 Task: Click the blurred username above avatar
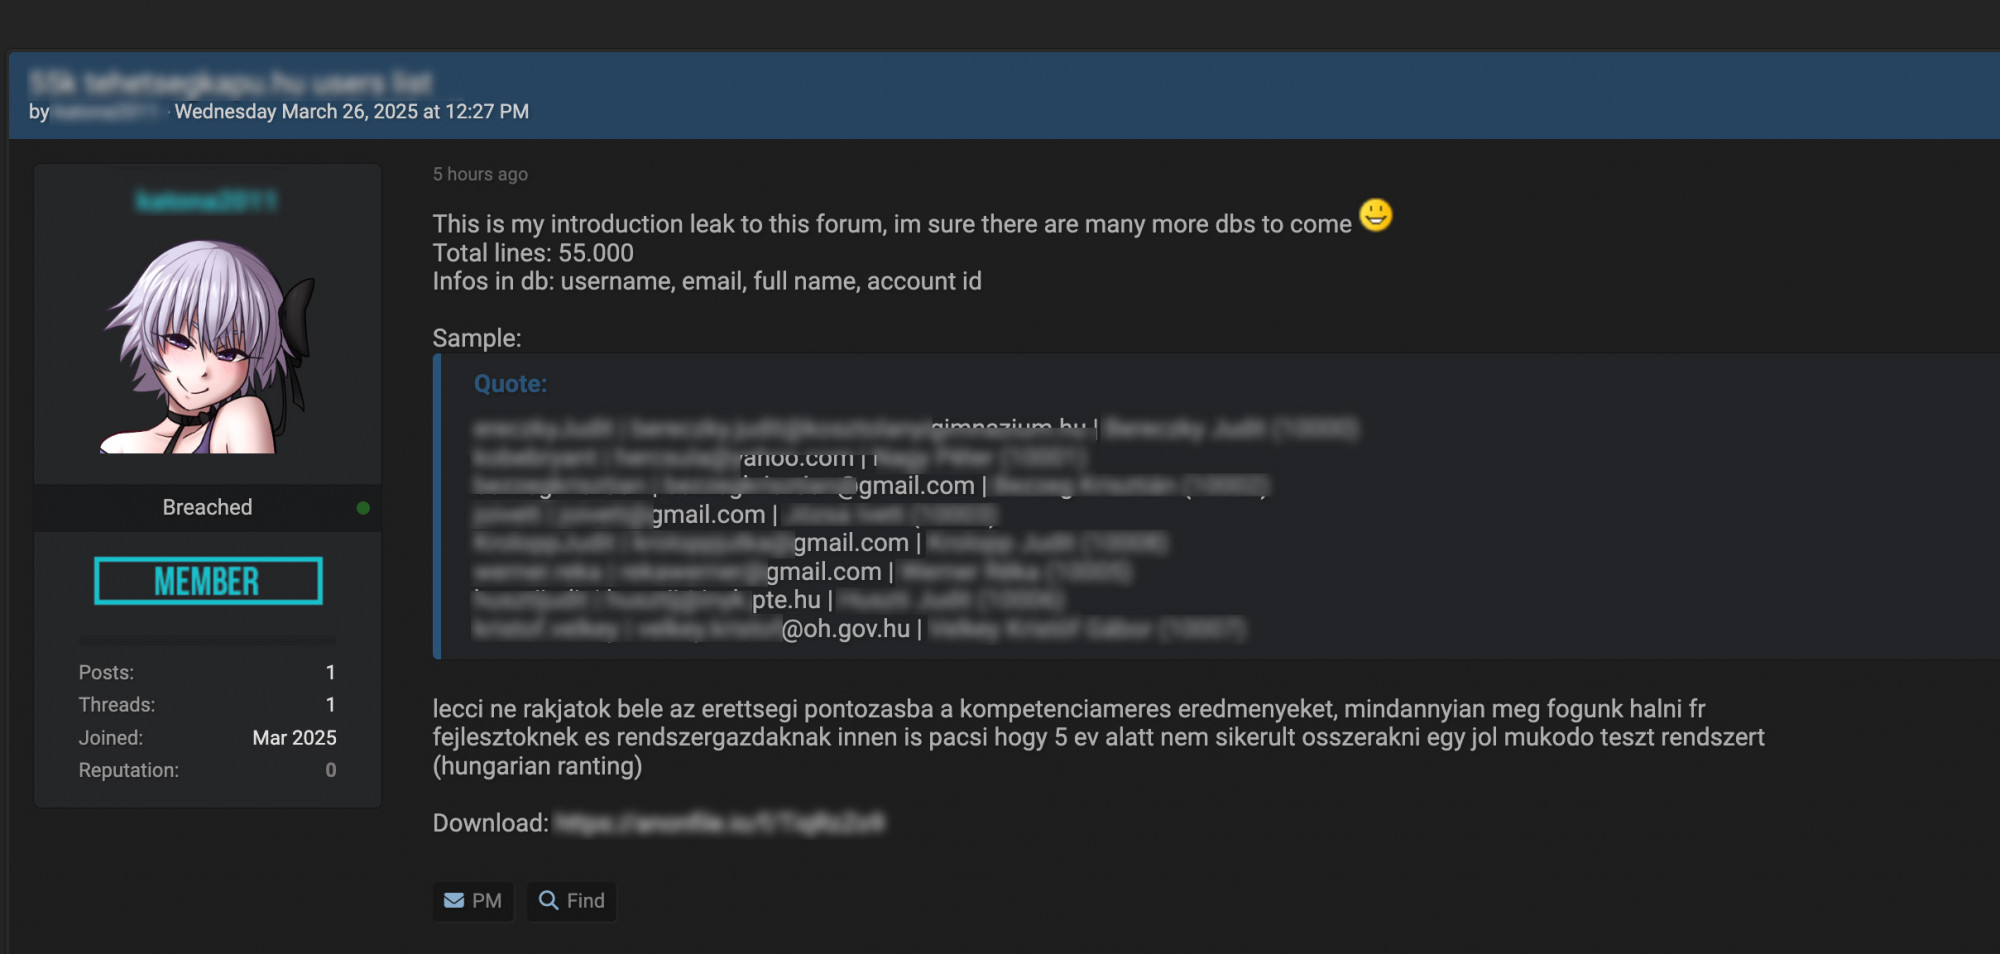(207, 201)
